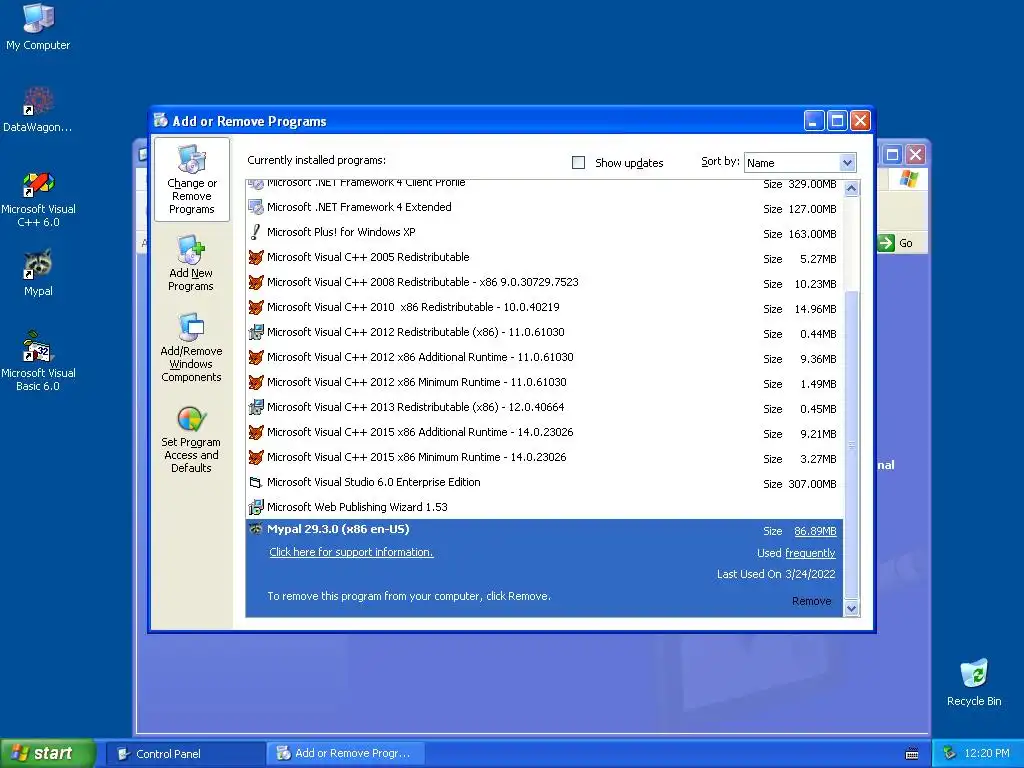Click the system tray icon beside the clock

click(x=950, y=754)
